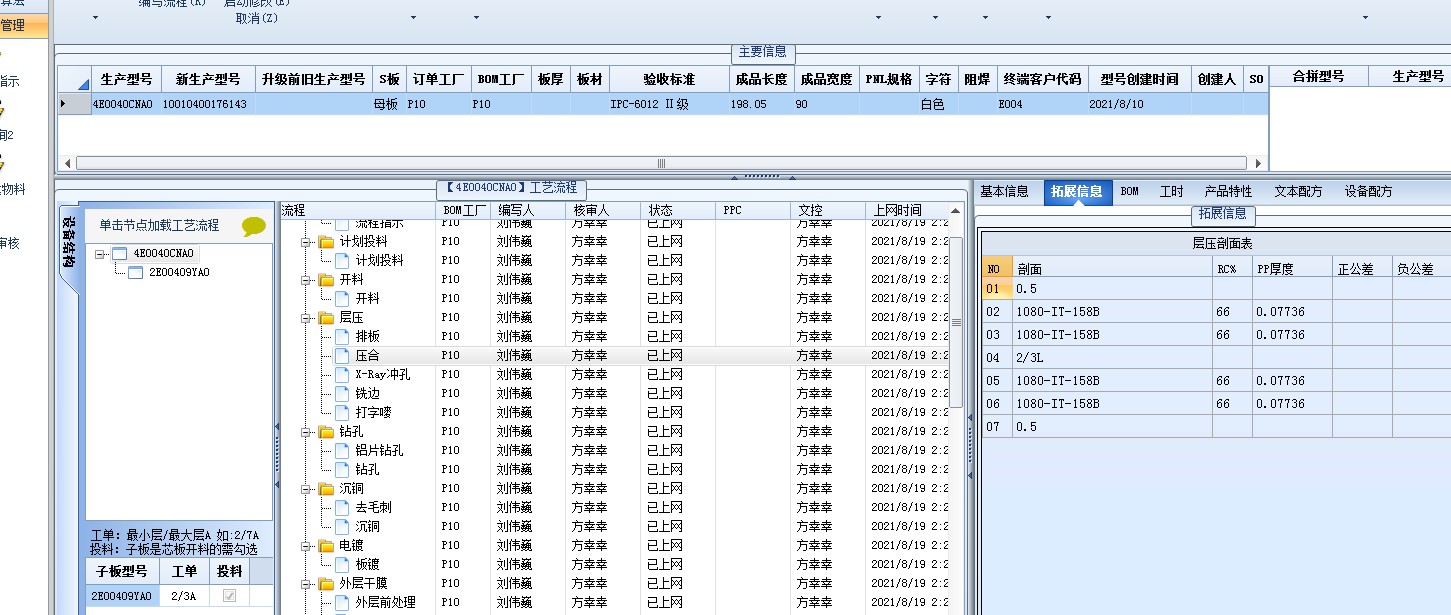The width and height of the screenshot is (1451, 615).
Task: Select the 压合 process row
Action: pyautogui.click(x=615, y=356)
